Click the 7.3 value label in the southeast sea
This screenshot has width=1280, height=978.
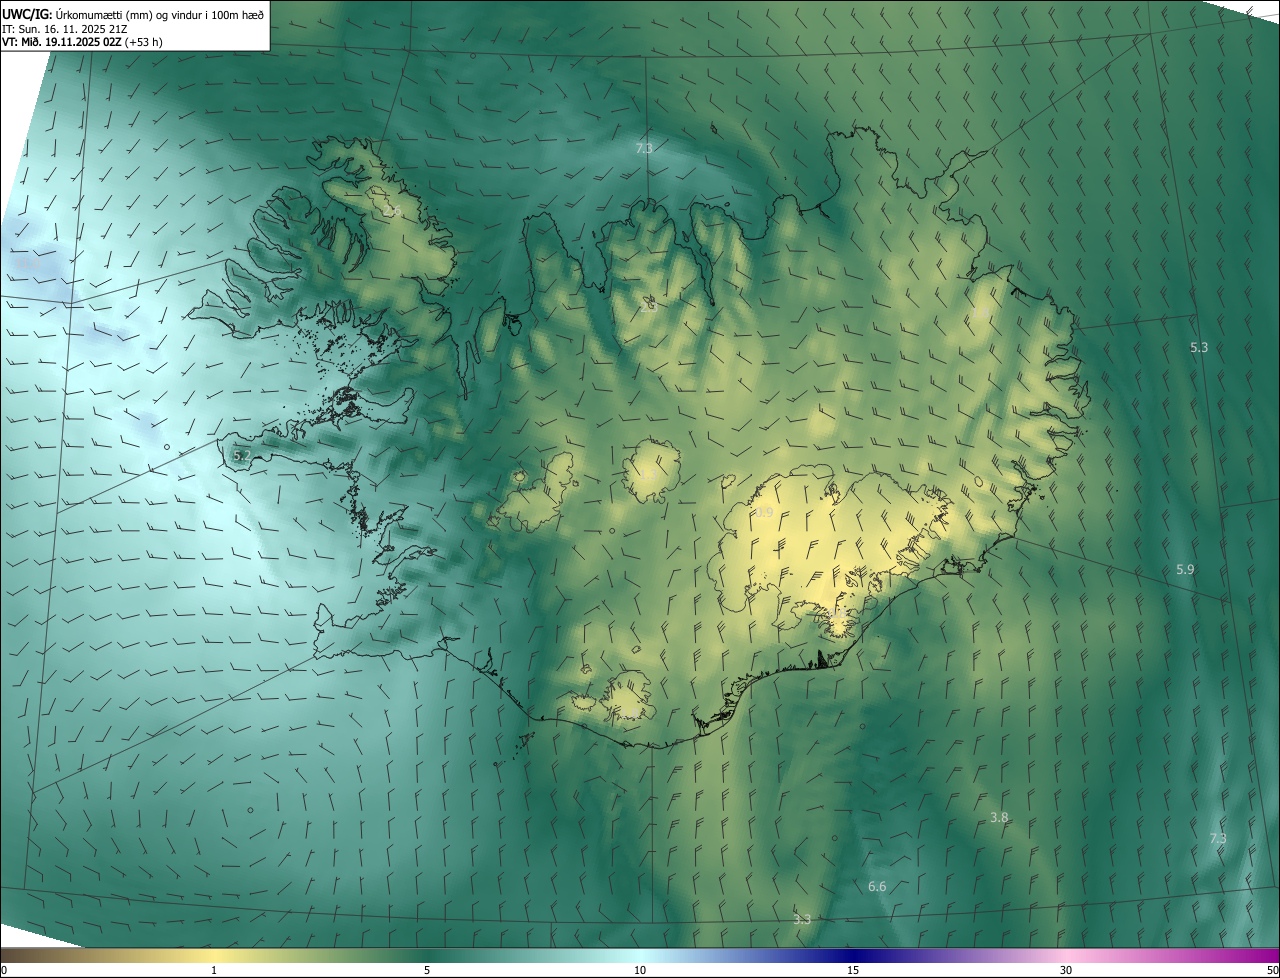click(x=1218, y=838)
